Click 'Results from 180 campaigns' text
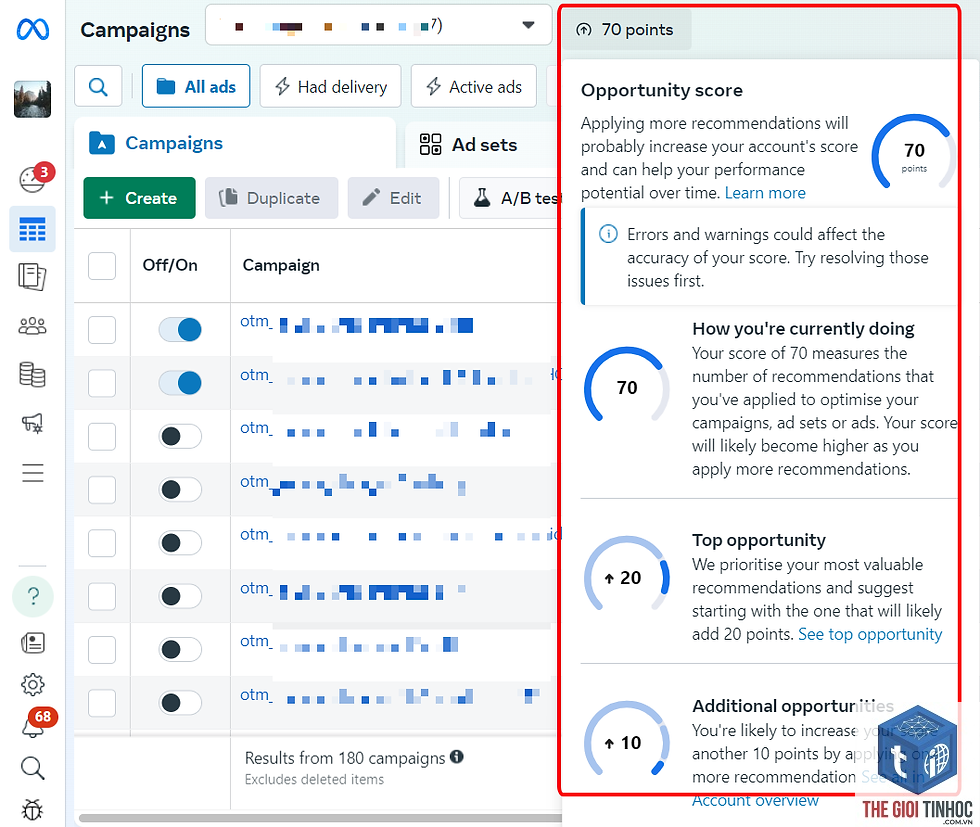 coord(345,758)
